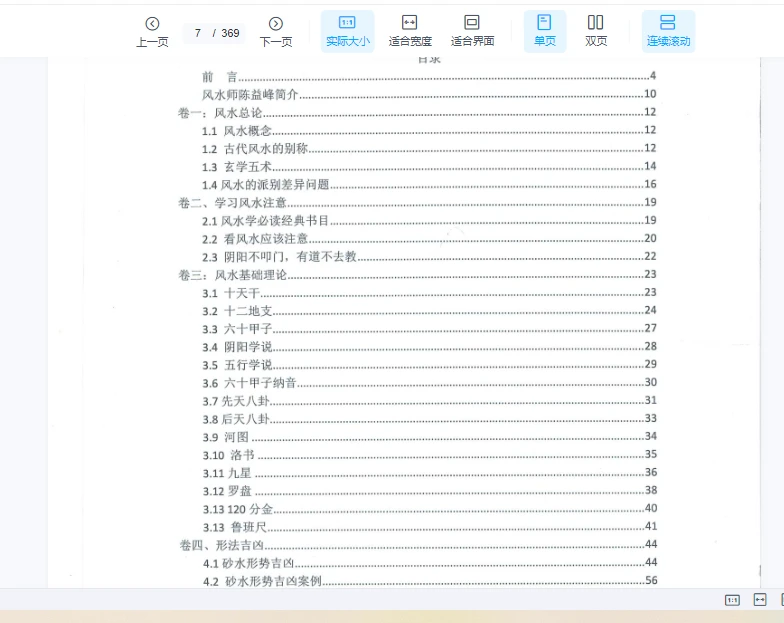This screenshot has width=784, height=623.
Task: Select actual size (实际大小) view
Action: tap(347, 31)
